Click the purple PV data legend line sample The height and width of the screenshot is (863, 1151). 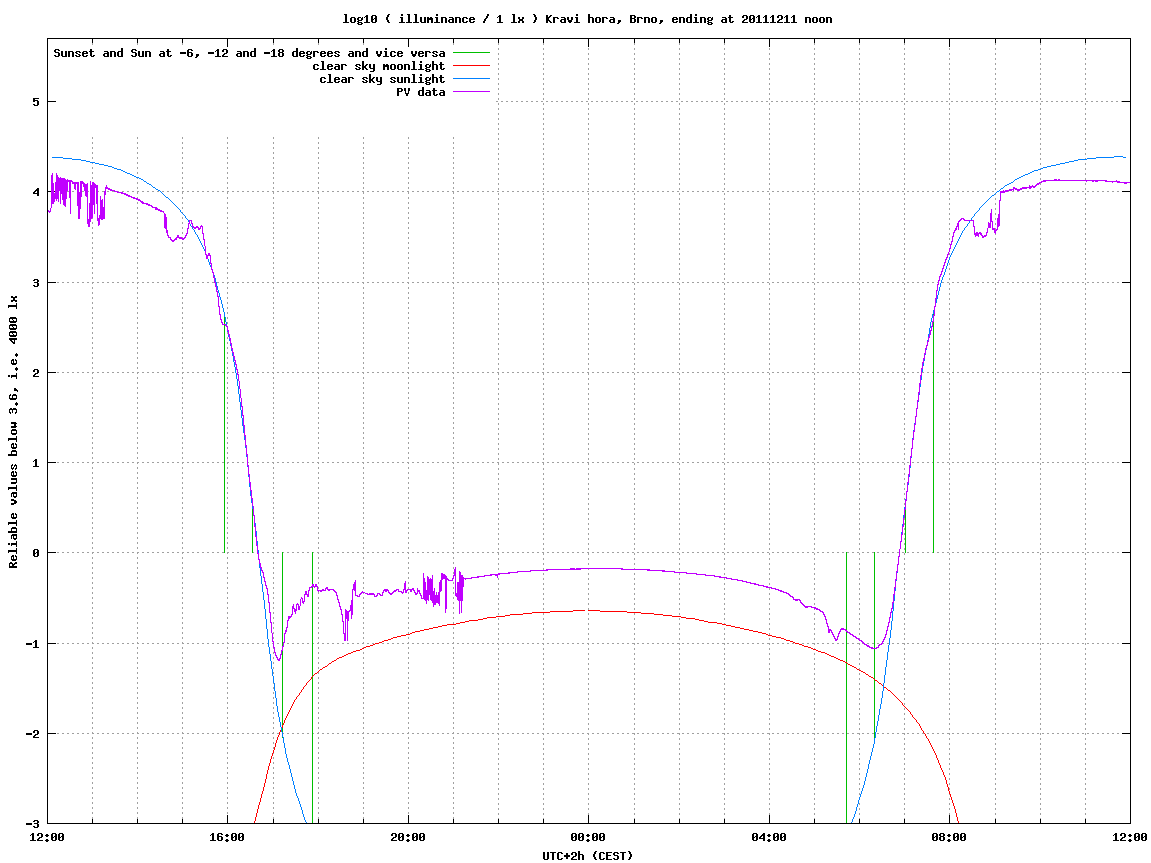(x=471, y=92)
